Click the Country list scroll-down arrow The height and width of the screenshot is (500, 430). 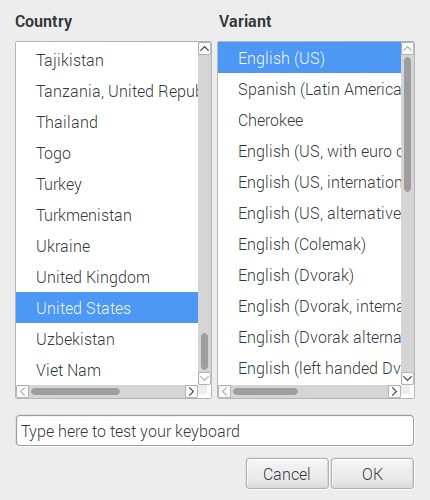coord(204,378)
